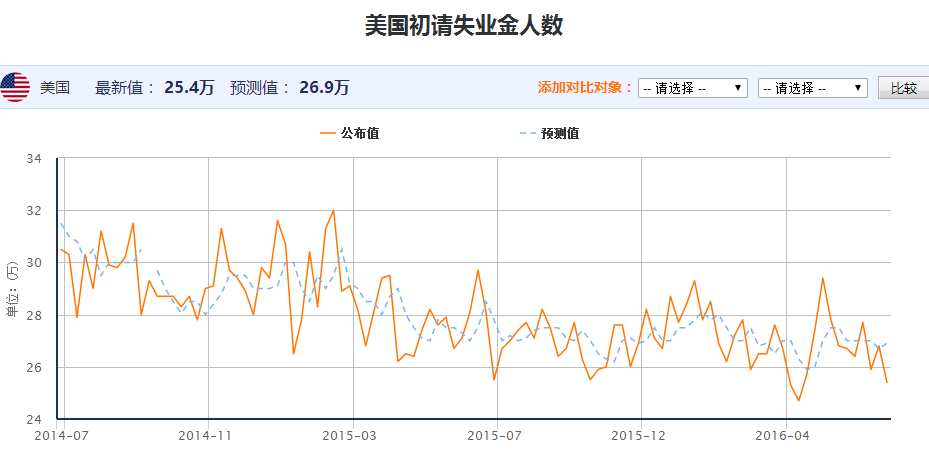The height and width of the screenshot is (459, 929).
Task: Click the 2015-03 x-axis label
Action: [x=349, y=436]
